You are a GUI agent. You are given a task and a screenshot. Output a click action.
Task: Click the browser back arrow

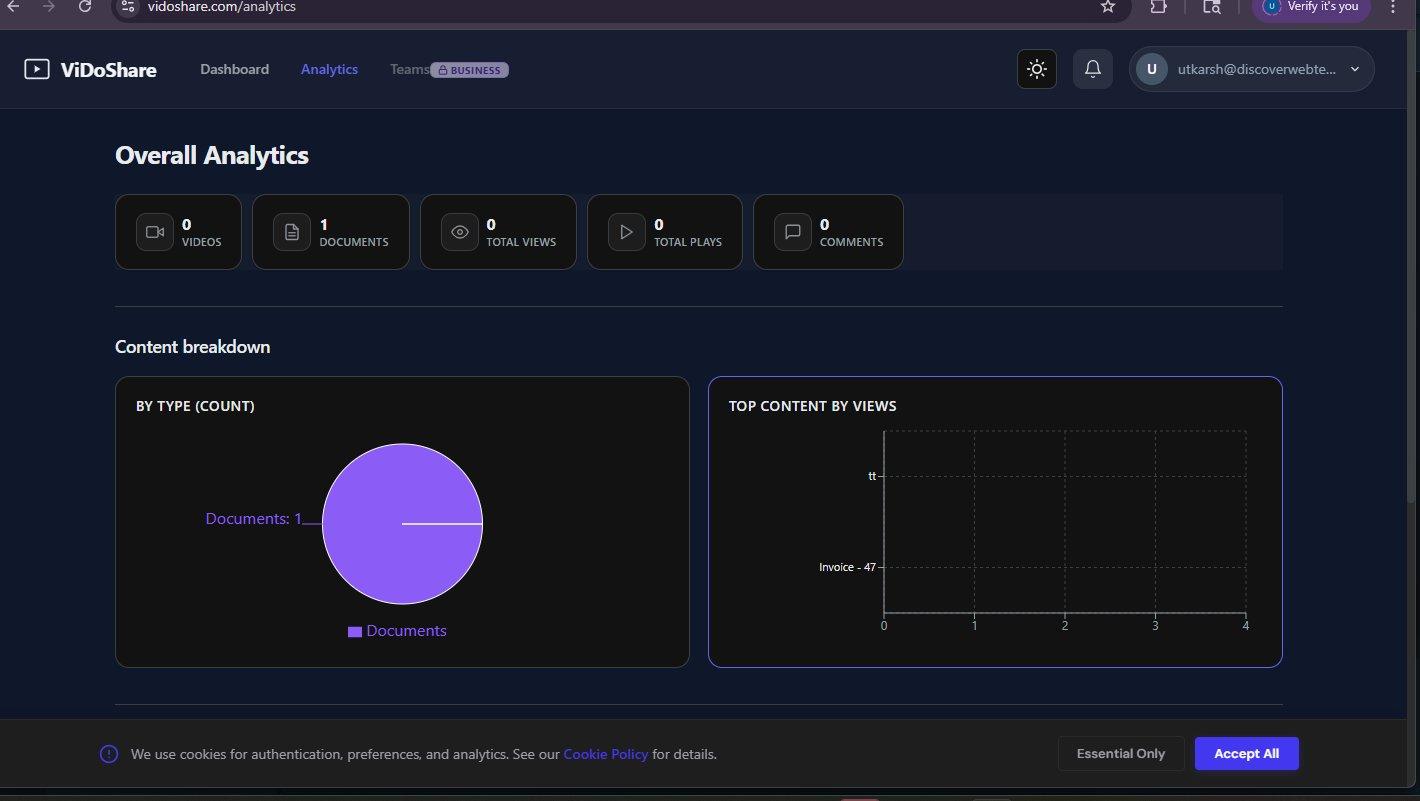point(13,6)
